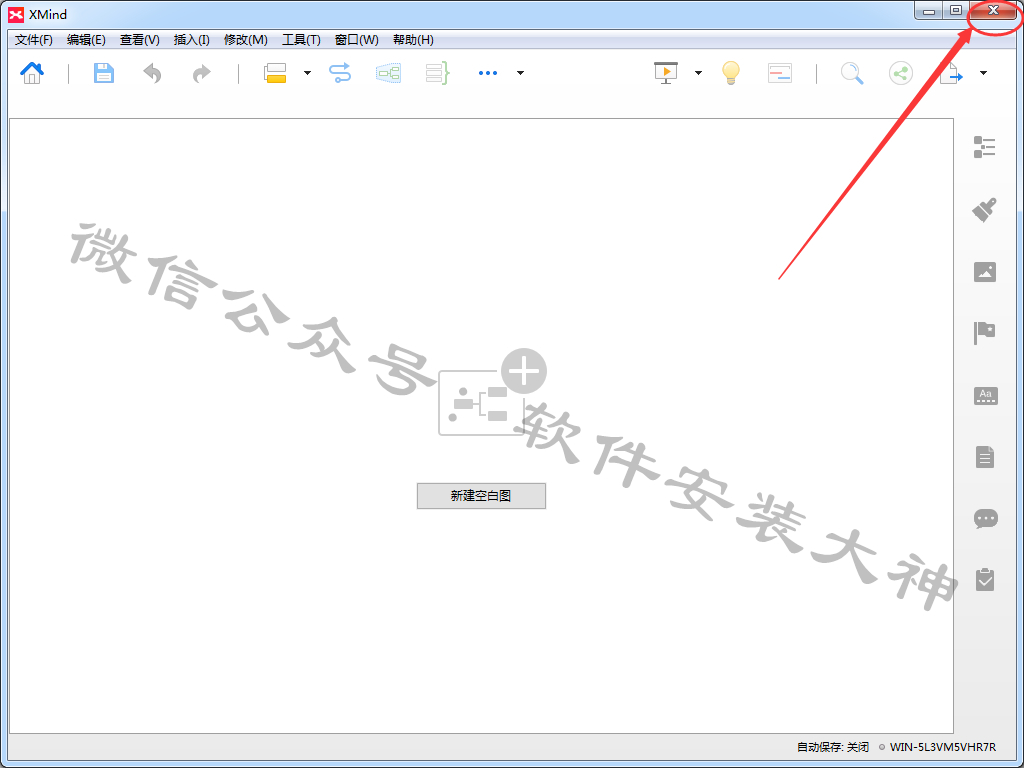Viewport: 1024px width, 768px height.
Task: Click the Save floppy disk icon
Action: click(104, 72)
